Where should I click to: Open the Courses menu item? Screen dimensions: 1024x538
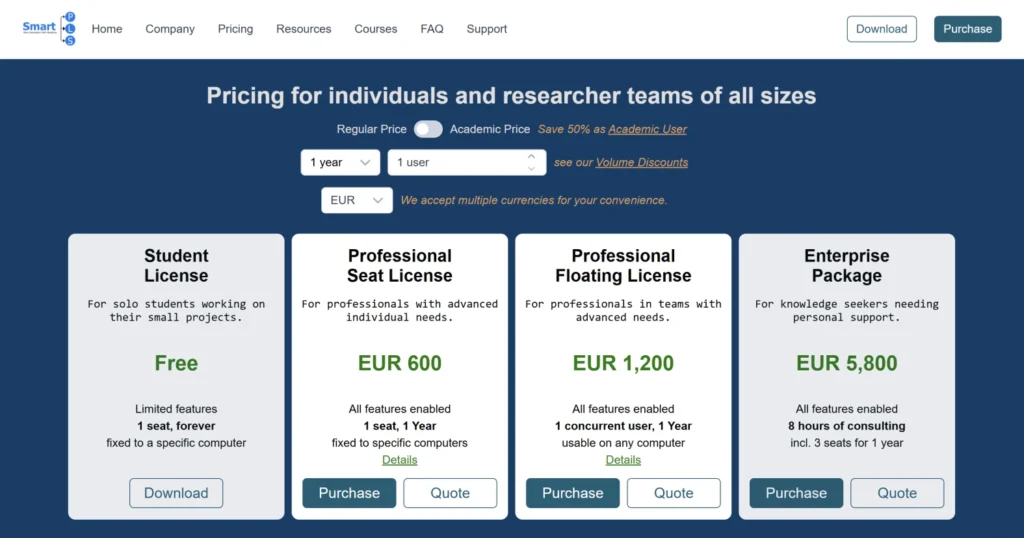pos(376,29)
